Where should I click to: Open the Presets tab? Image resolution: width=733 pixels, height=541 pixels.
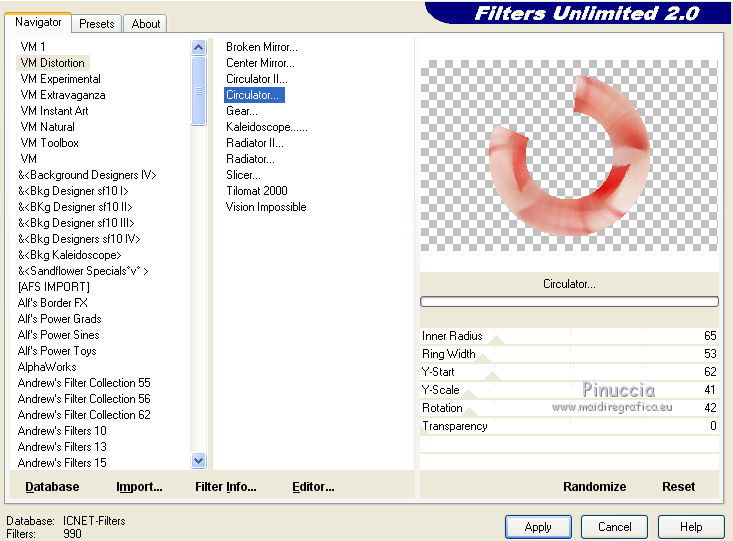pyautogui.click(x=96, y=24)
